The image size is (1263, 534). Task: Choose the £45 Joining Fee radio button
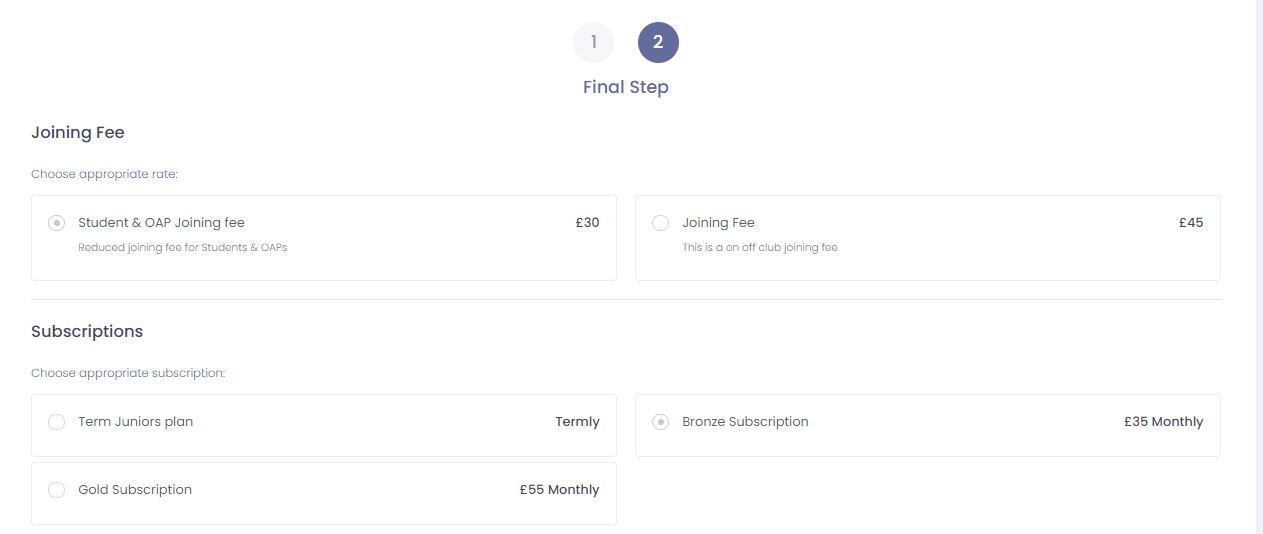click(x=660, y=223)
